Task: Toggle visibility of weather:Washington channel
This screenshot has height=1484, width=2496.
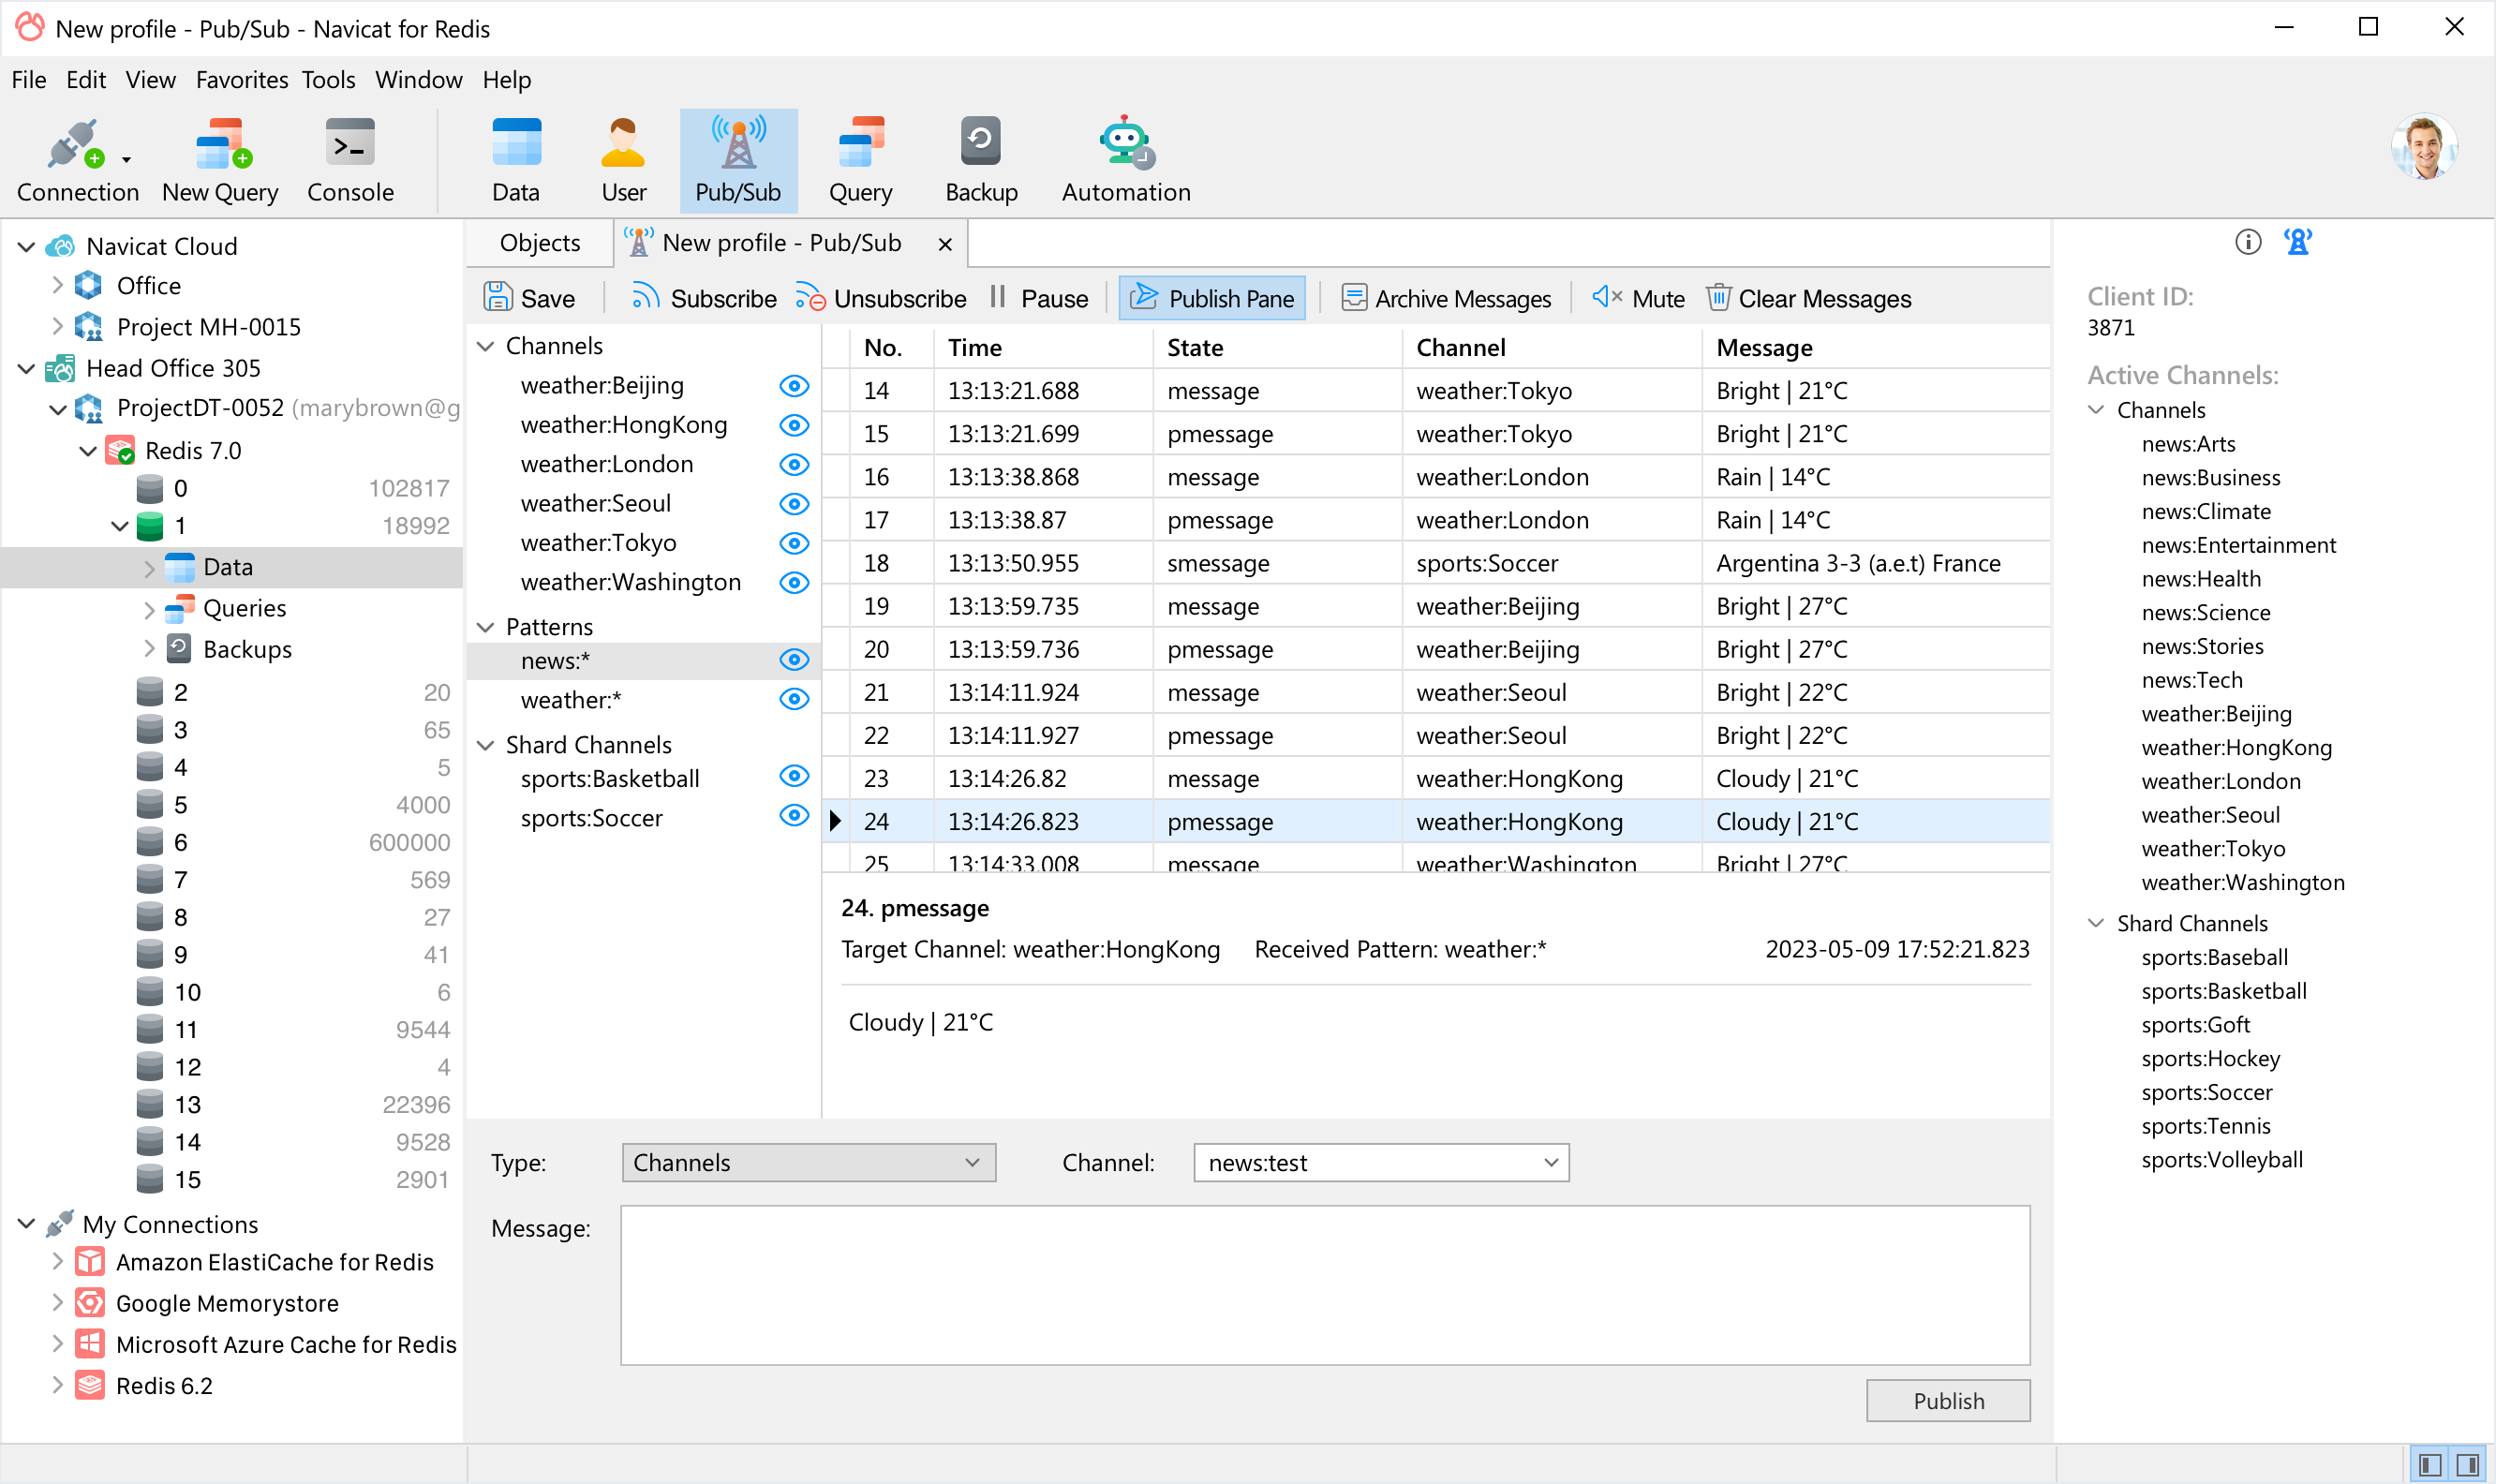Action: click(x=794, y=583)
